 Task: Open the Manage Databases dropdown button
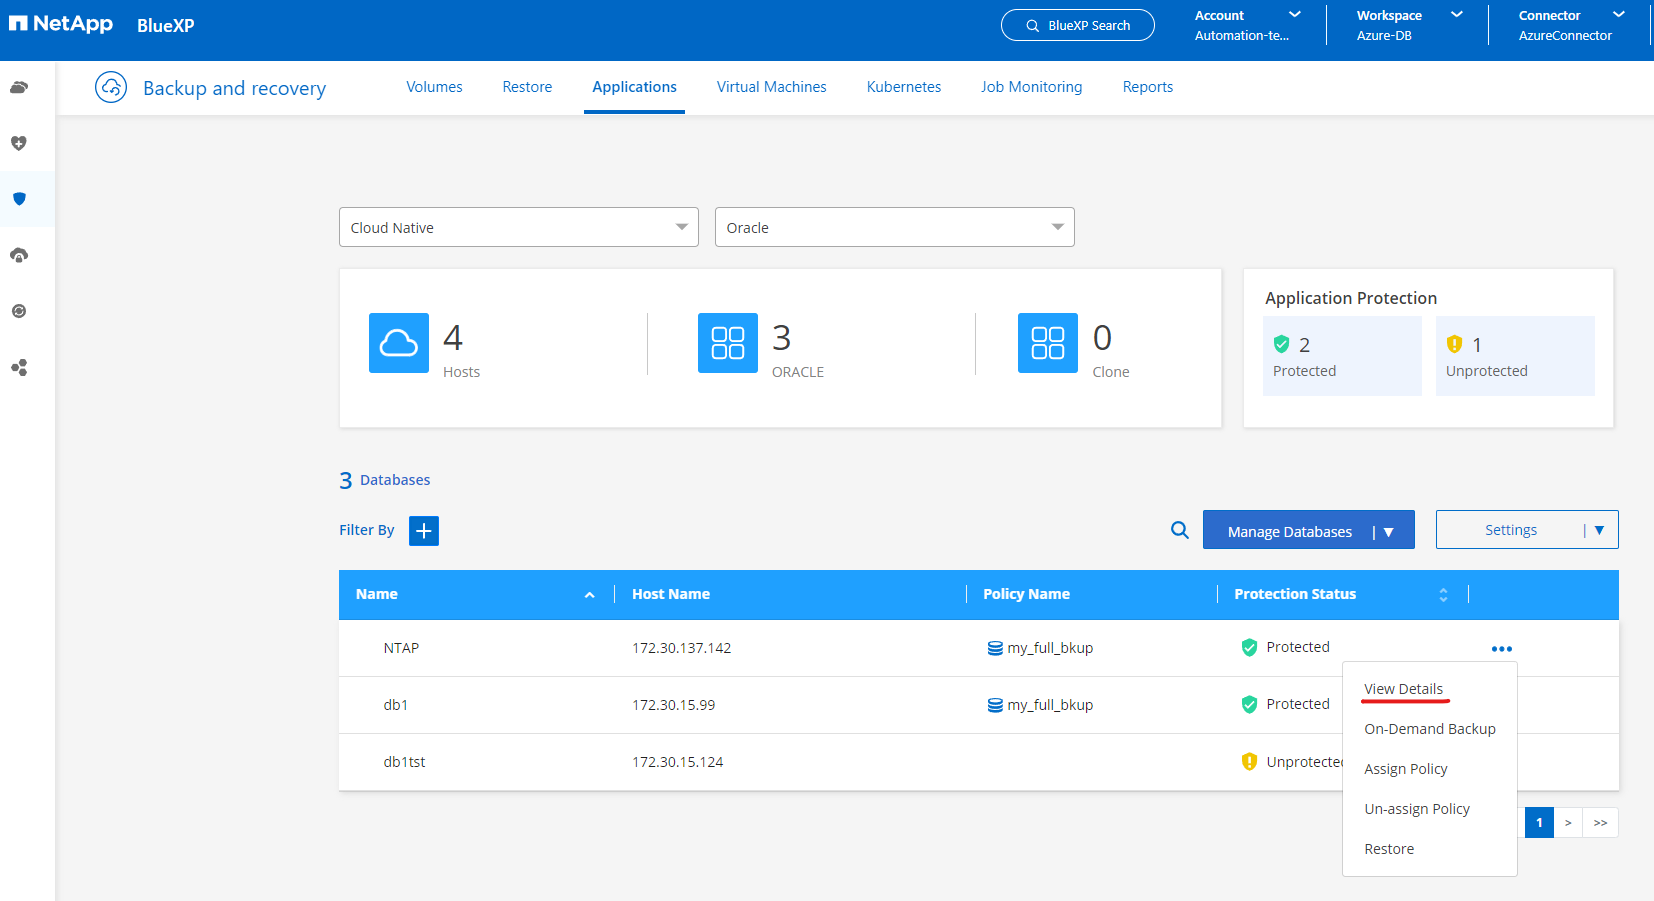point(1308,531)
